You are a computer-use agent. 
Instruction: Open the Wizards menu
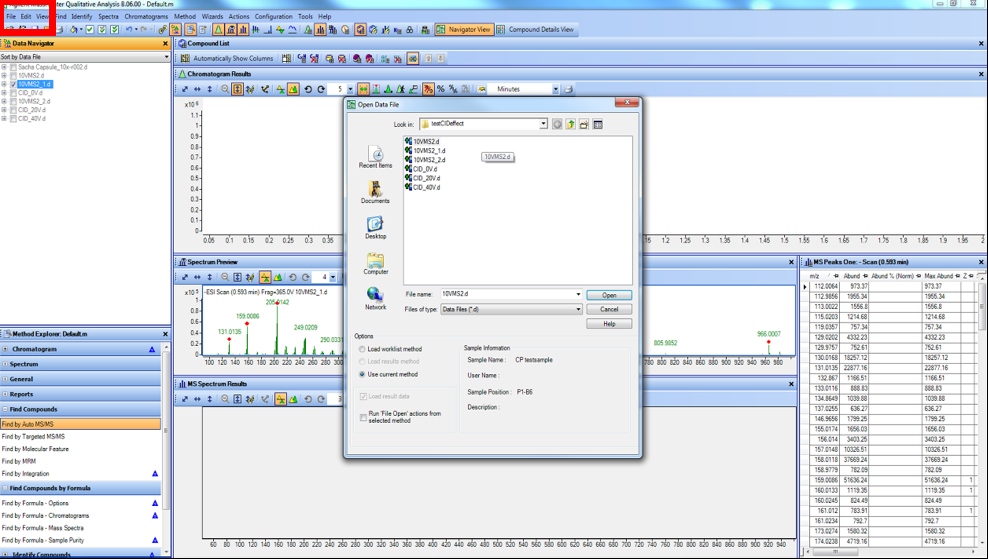pos(212,17)
